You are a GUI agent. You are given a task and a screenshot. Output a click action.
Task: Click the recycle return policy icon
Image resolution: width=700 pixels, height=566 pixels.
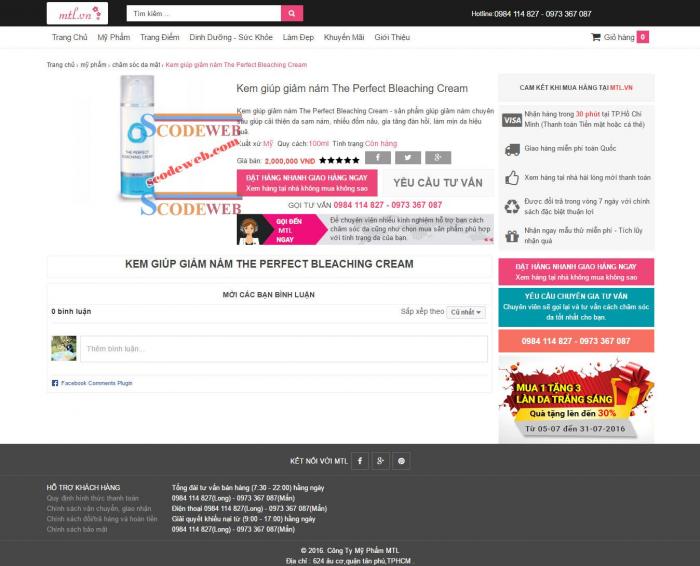(x=512, y=206)
